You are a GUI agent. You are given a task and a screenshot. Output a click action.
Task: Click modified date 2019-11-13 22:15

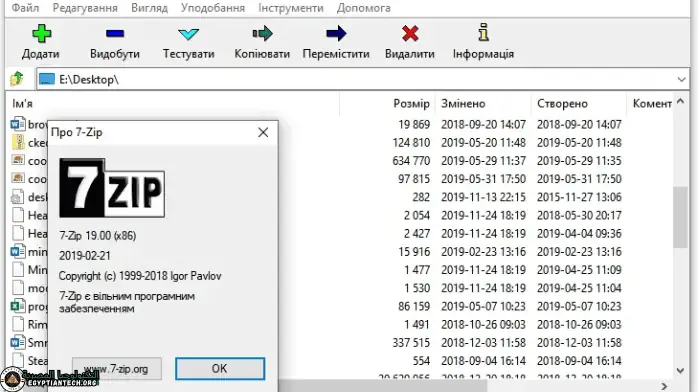(x=483, y=197)
